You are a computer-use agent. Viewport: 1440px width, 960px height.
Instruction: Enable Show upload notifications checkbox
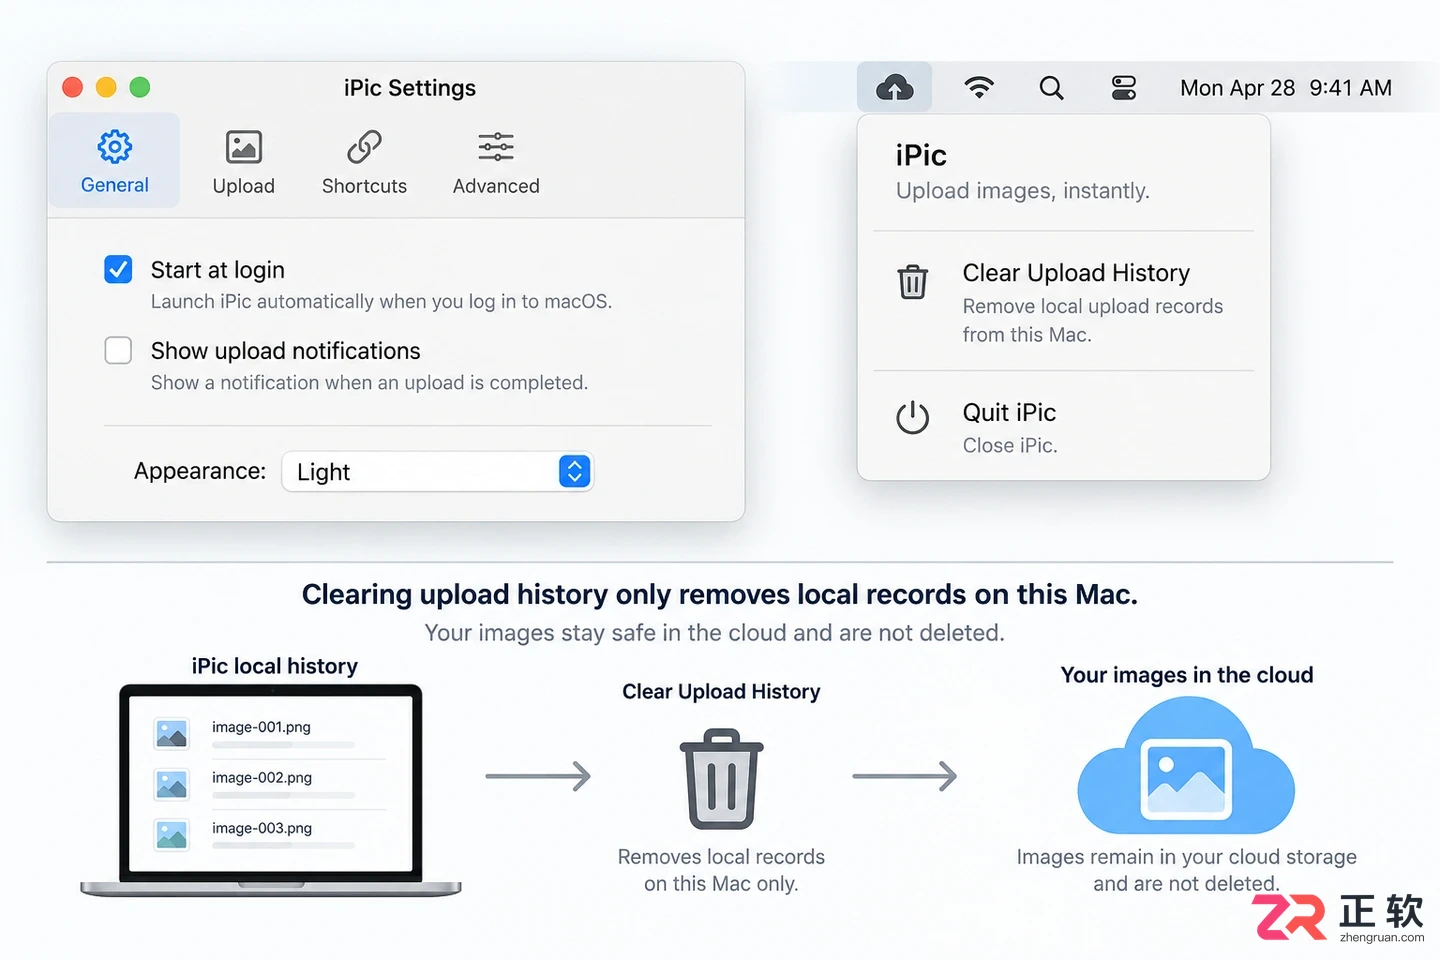click(x=118, y=350)
